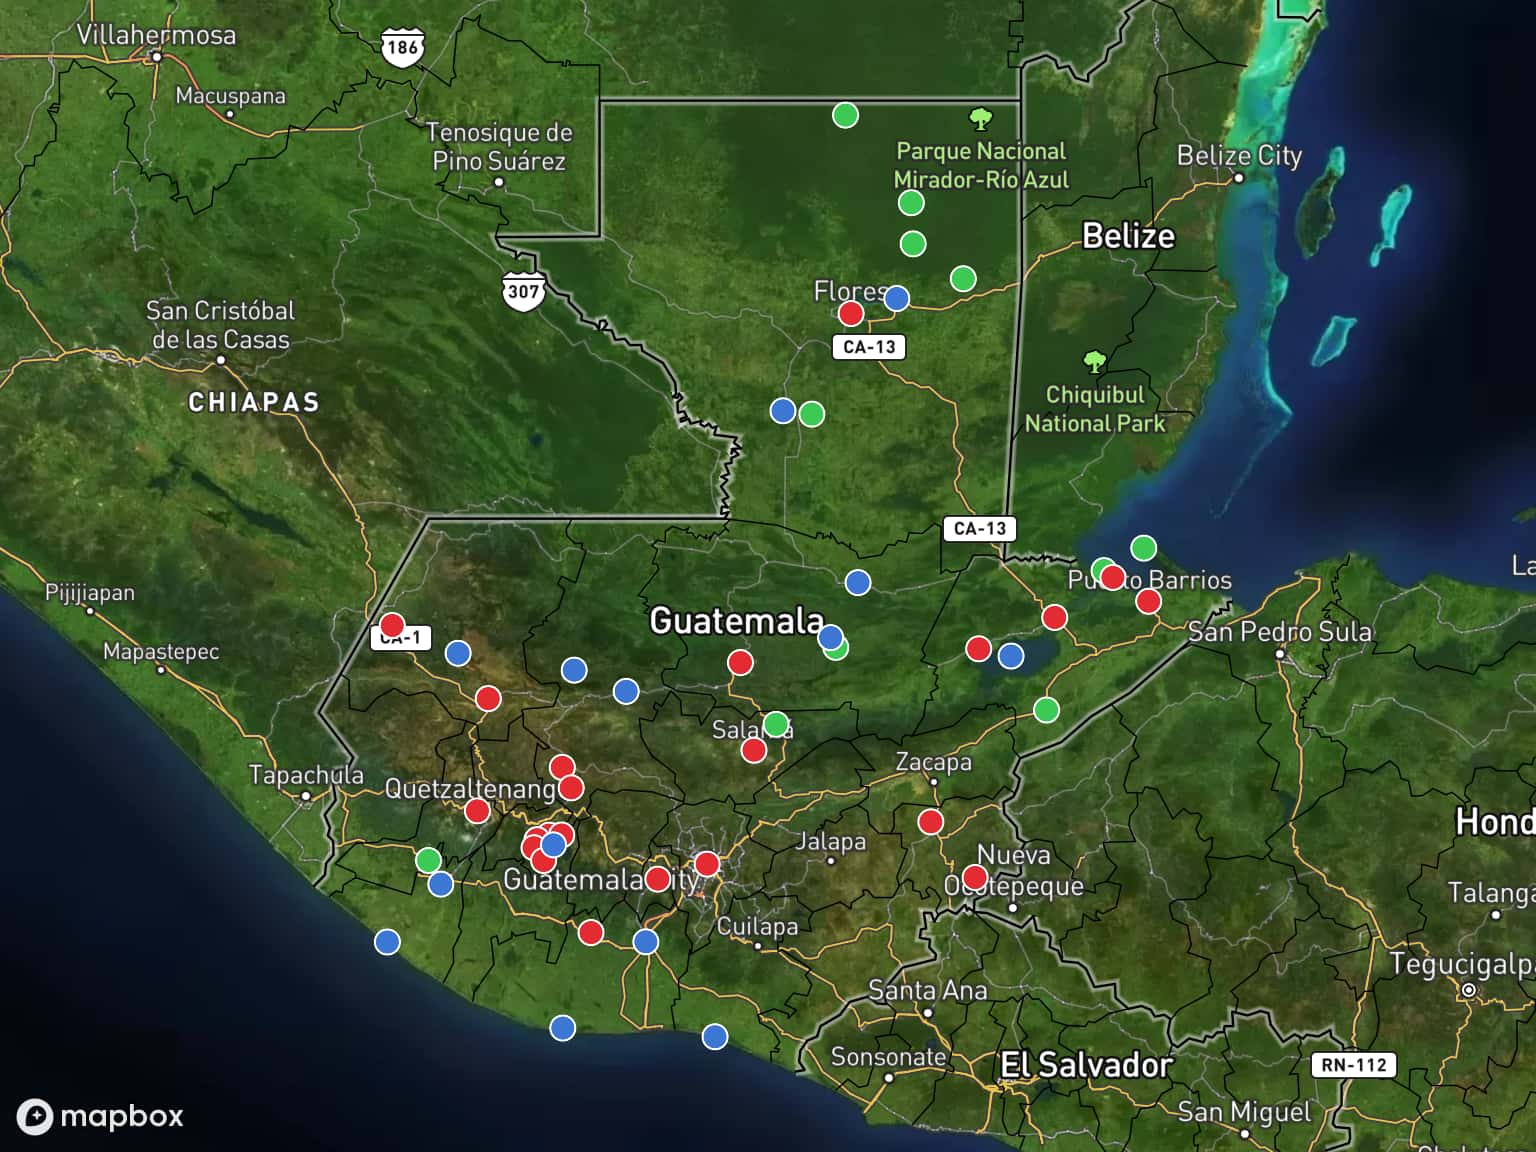Screen dimensions: 1536x1152
Task: Select the red marker below the Quetzaltenango label
Action: pos(477,811)
